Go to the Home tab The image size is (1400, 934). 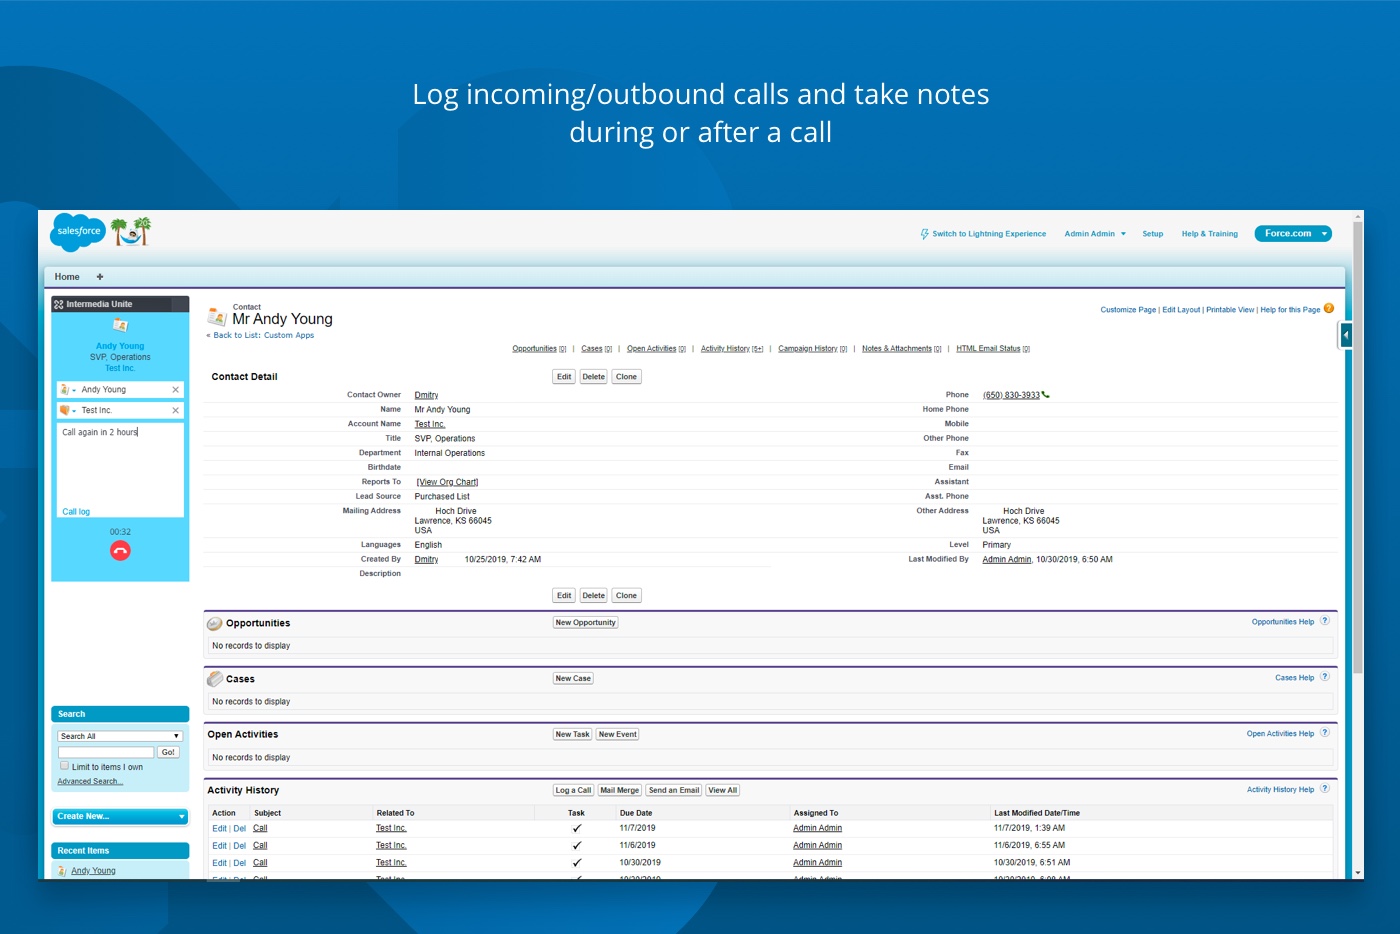pyautogui.click(x=67, y=277)
